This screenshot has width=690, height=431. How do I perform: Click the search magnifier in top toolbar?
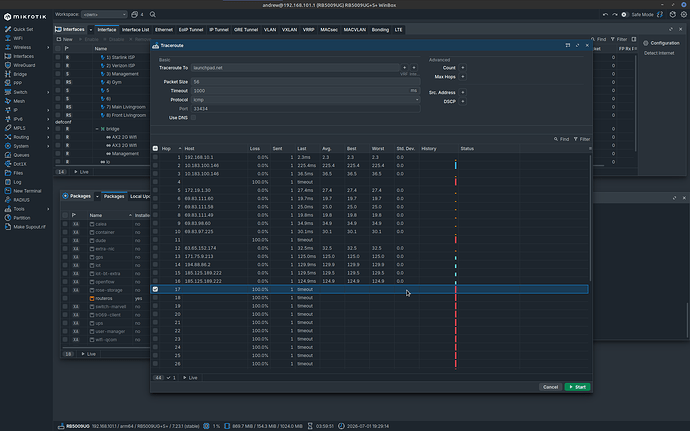point(153,15)
